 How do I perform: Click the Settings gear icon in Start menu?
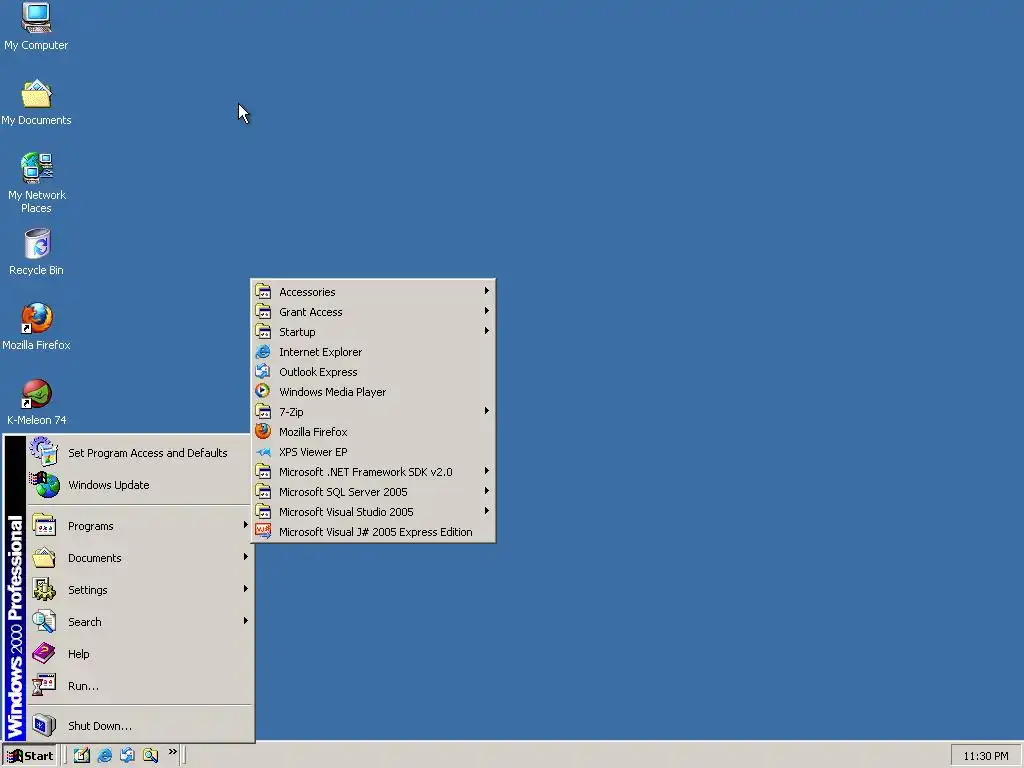[x=44, y=589]
